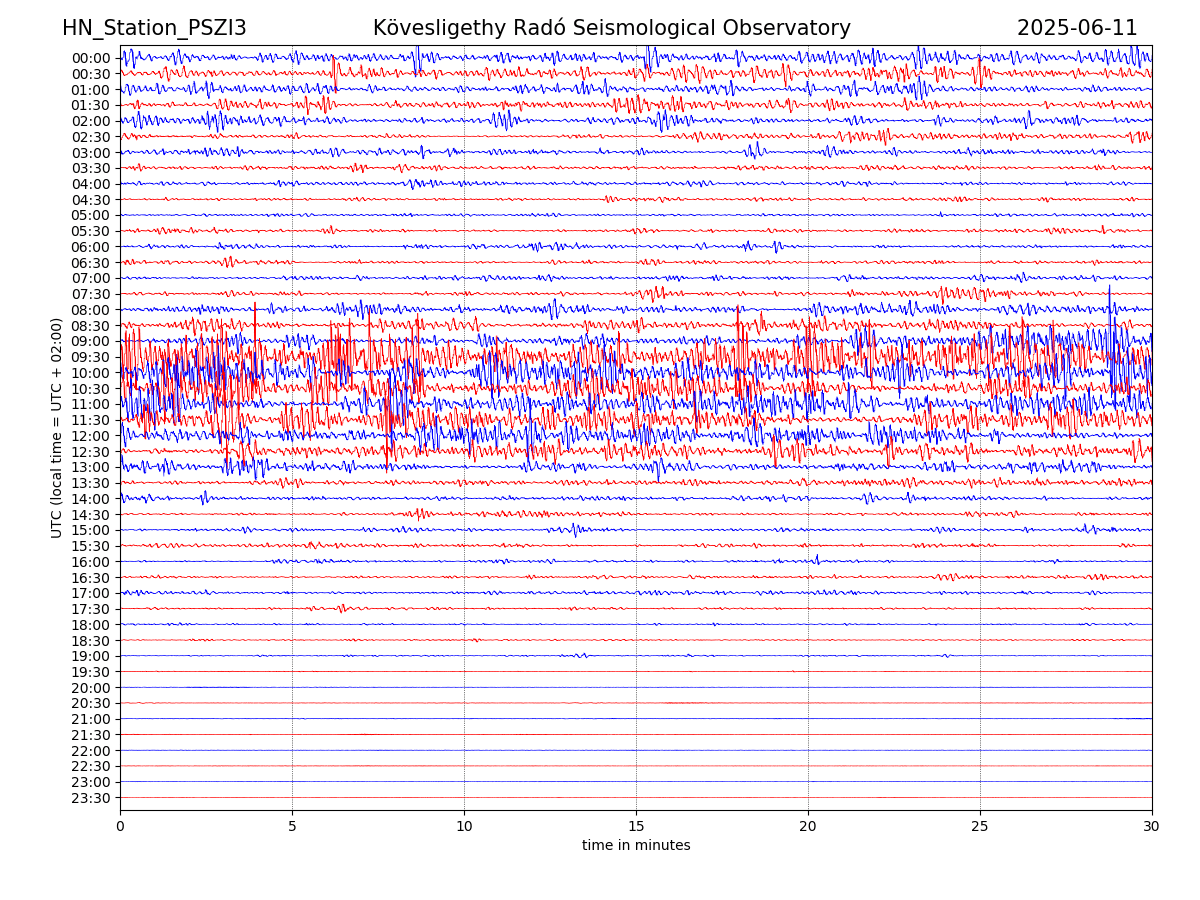This screenshot has height=900, width=1200.
Task: Select the 5 minute x-axis tick label
Action: pos(292,827)
